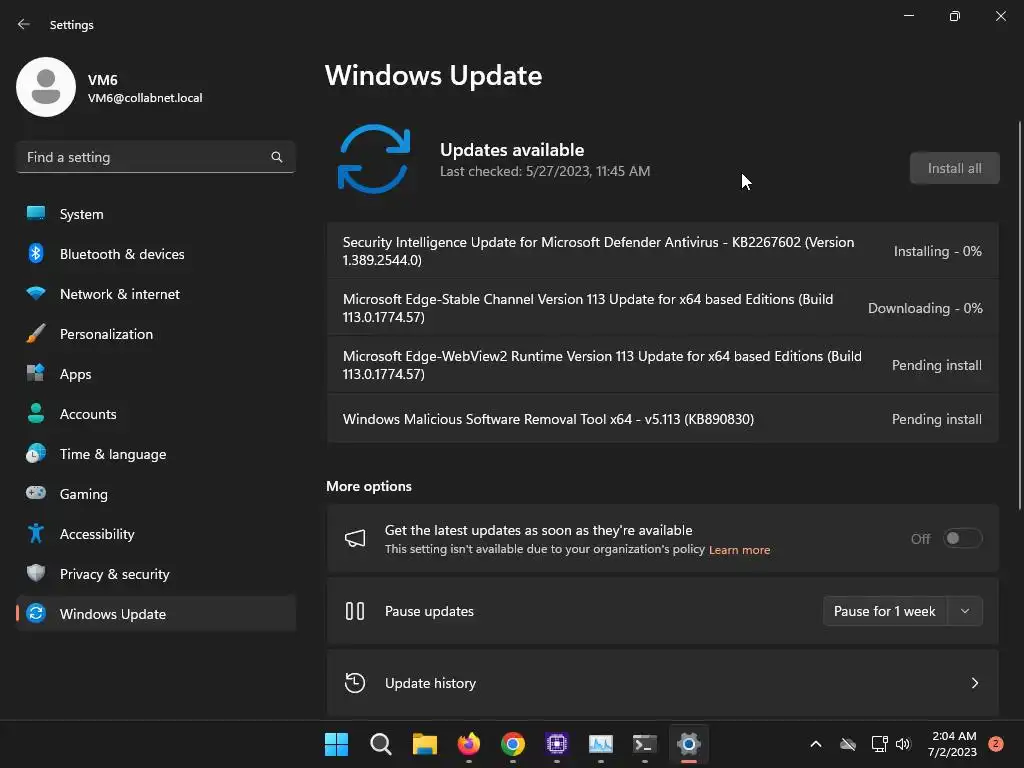Click the Personalization paintbrush icon
This screenshot has width=1024, height=768.
[36, 334]
